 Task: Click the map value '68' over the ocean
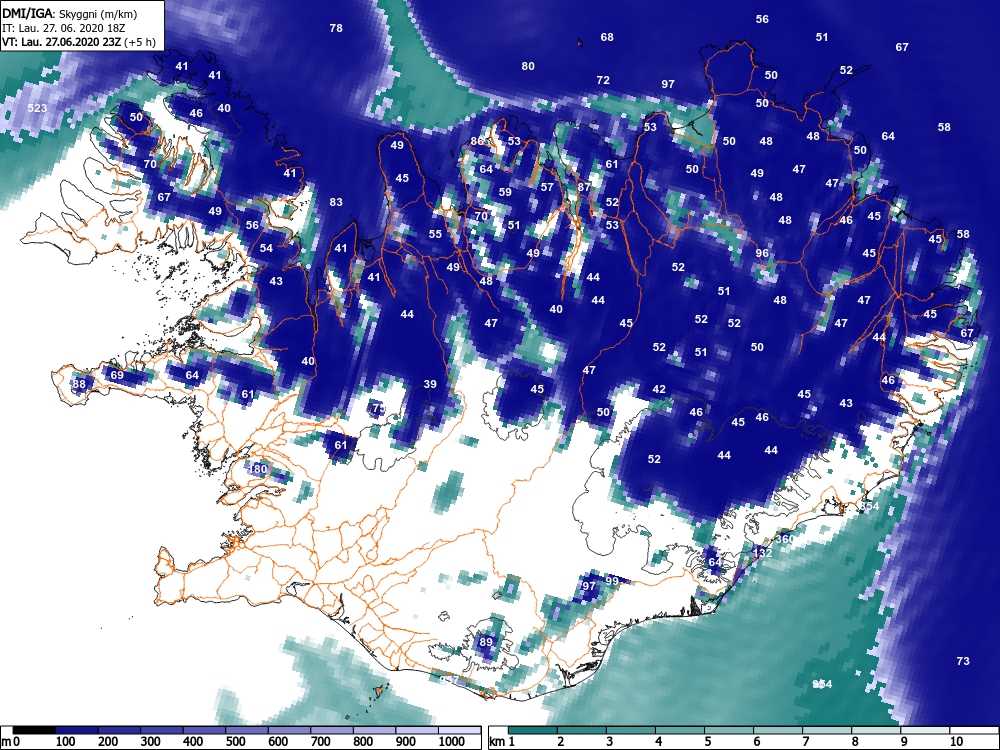click(x=607, y=38)
